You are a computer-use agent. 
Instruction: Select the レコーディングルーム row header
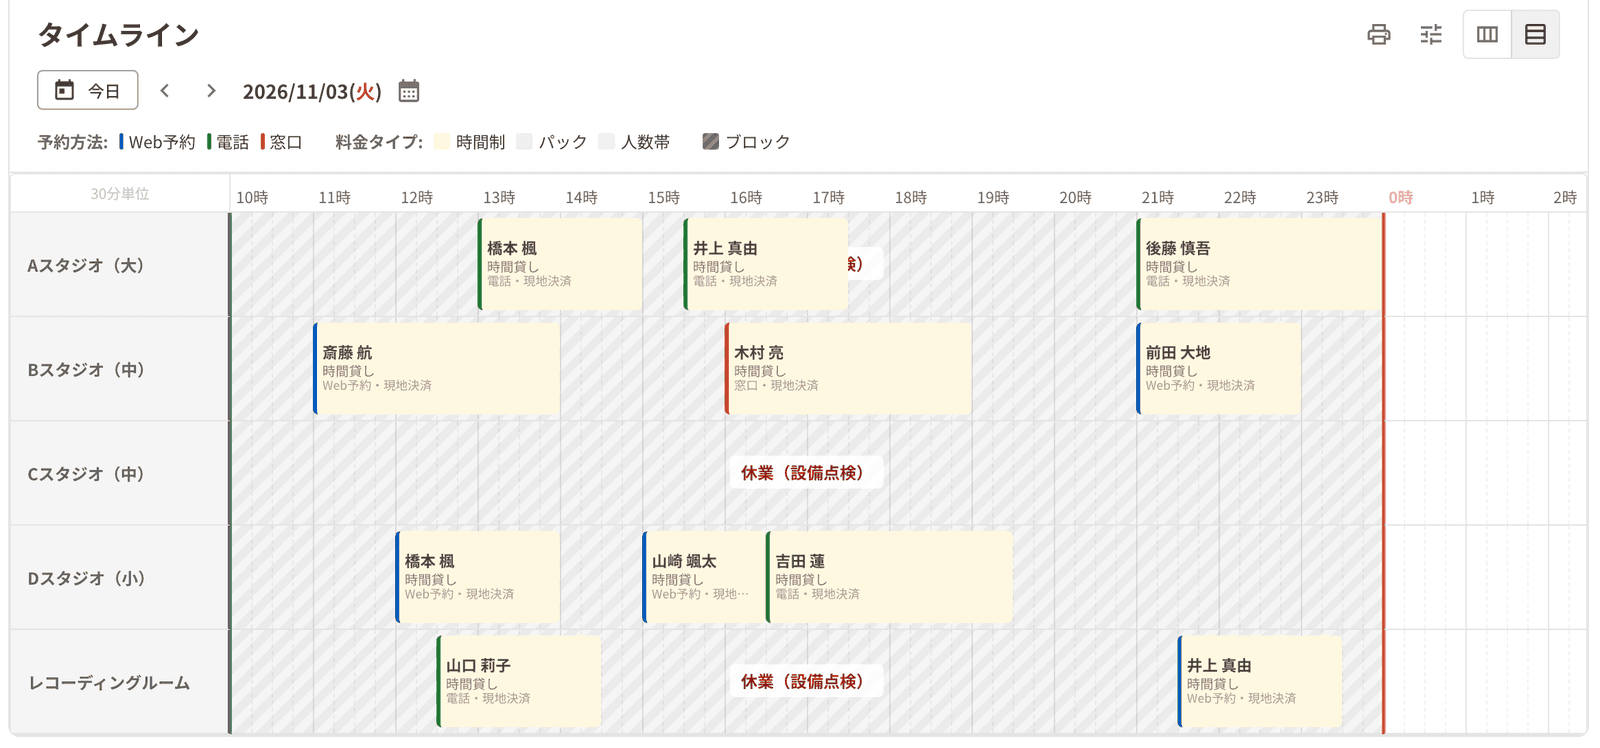pyautogui.click(x=120, y=682)
